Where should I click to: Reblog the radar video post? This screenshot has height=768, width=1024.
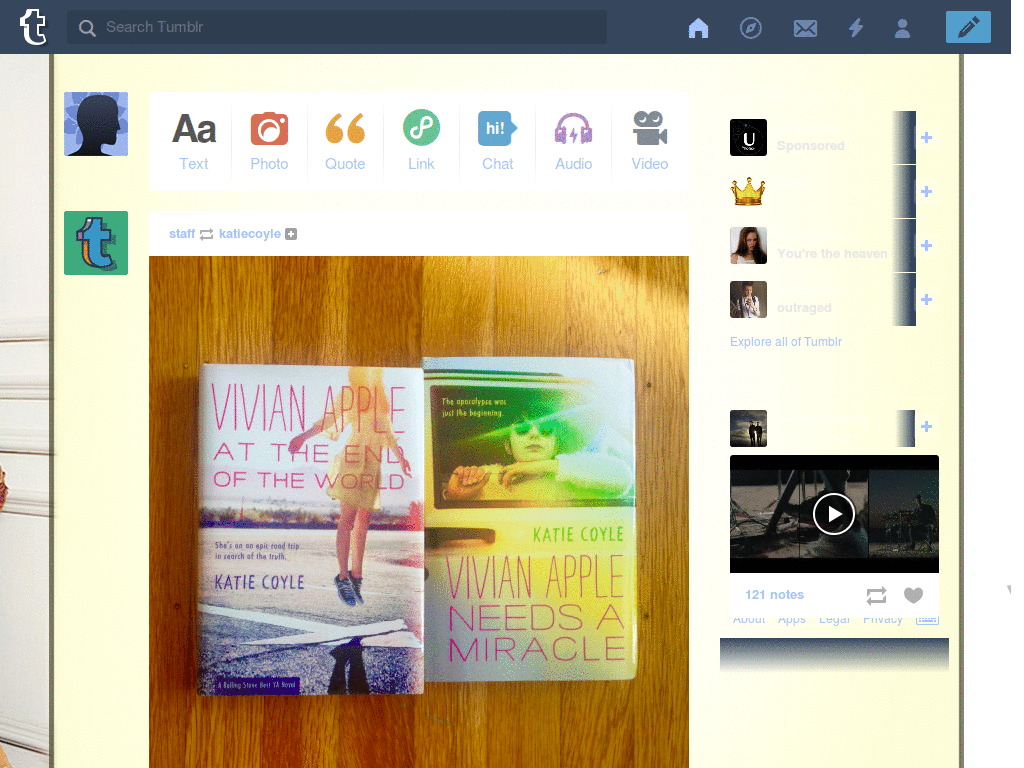876,595
